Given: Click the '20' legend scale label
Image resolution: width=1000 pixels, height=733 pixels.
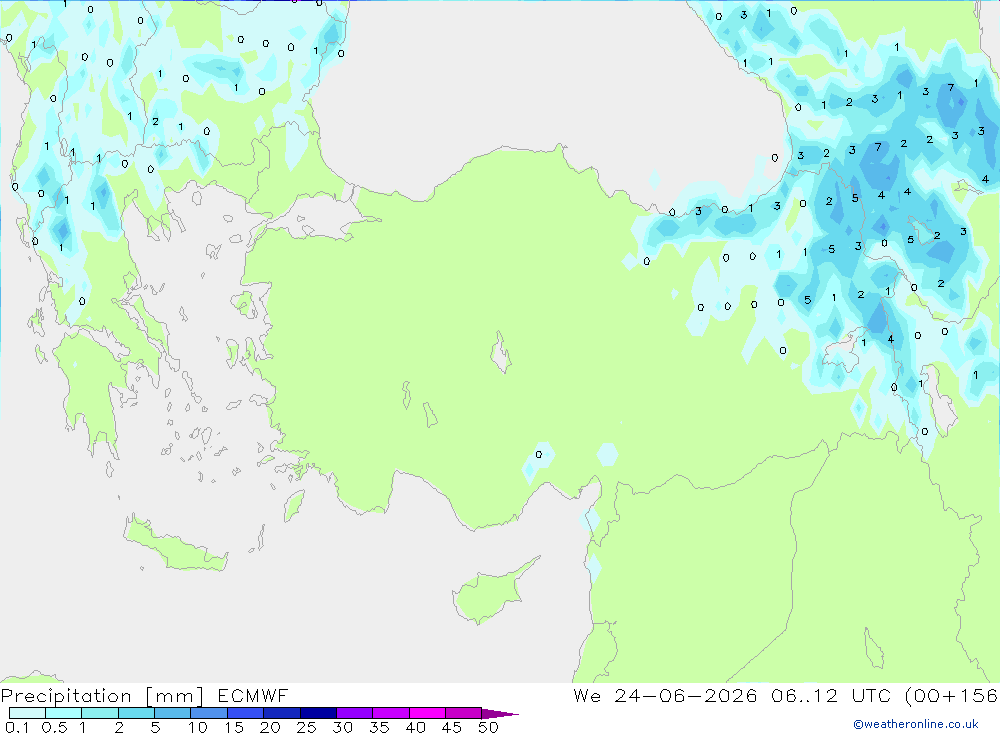Looking at the screenshot, I should click(x=270, y=727).
